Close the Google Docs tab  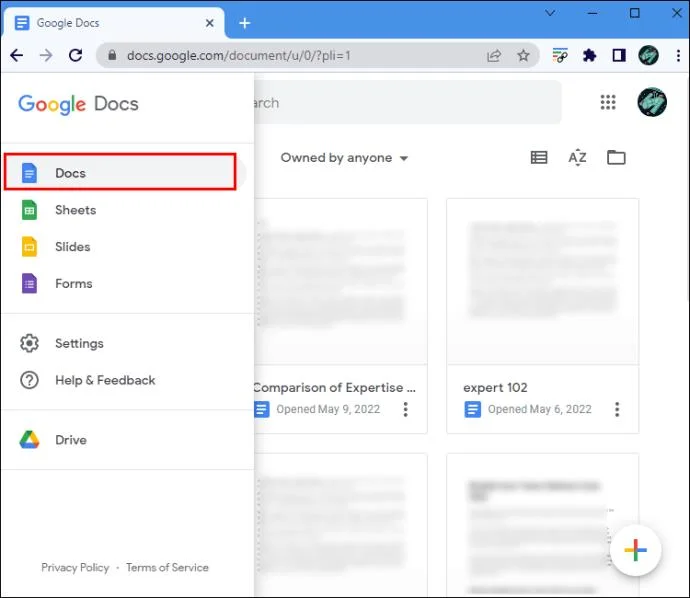coord(209,23)
